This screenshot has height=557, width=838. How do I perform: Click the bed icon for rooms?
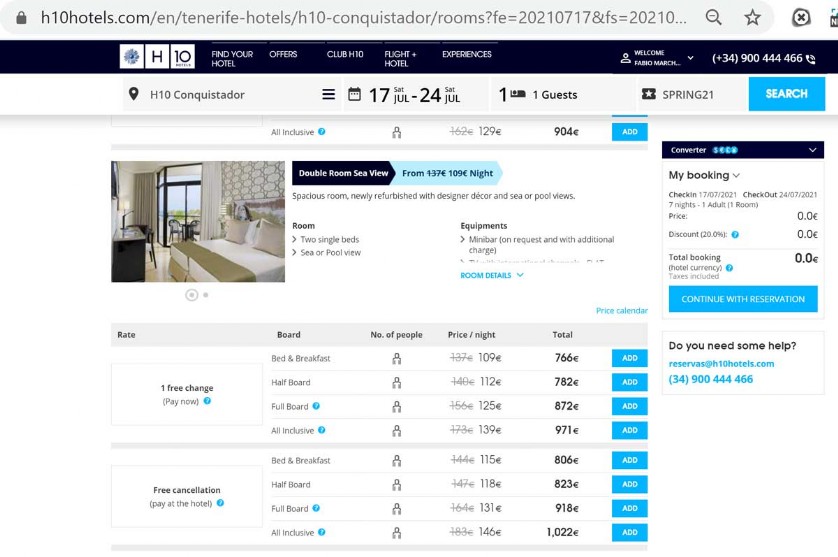518,94
